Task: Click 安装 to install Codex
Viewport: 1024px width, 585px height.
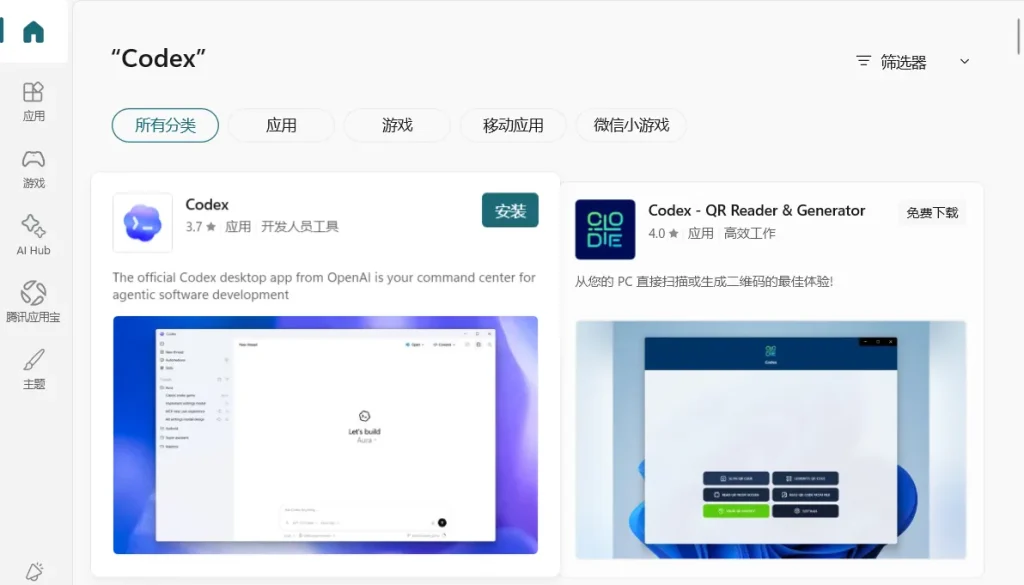Action: tap(510, 210)
